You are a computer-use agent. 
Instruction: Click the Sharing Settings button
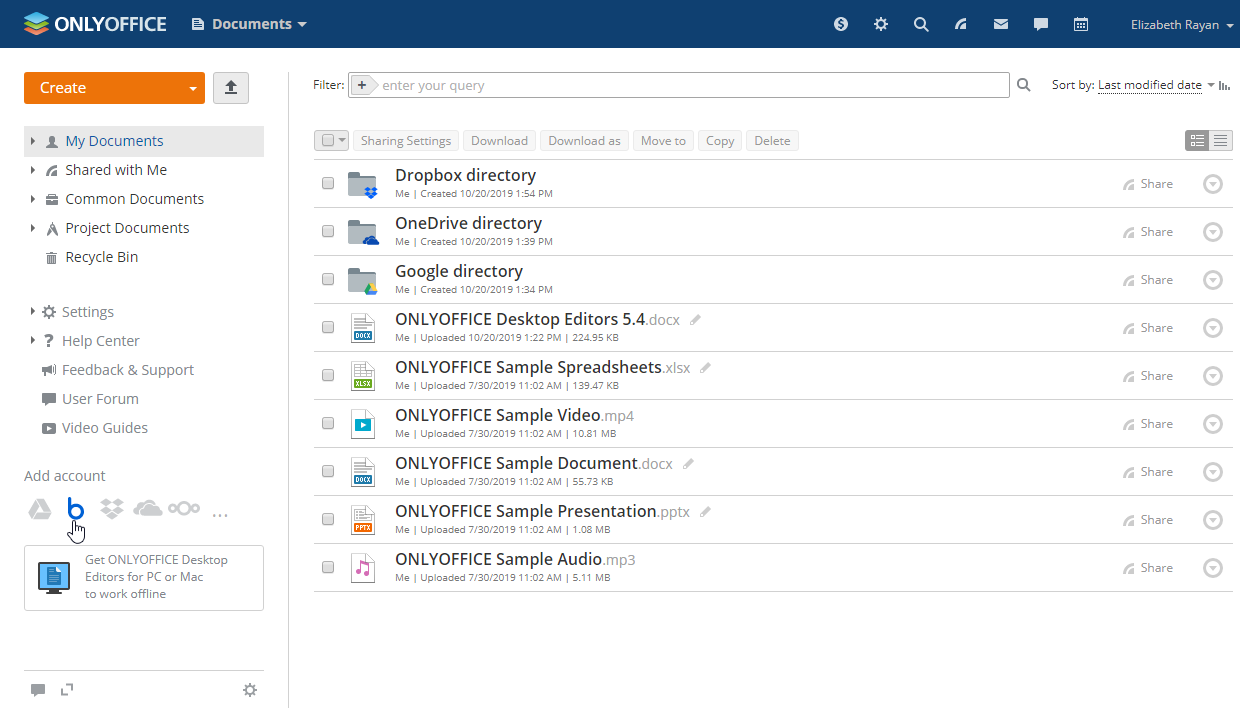point(406,141)
